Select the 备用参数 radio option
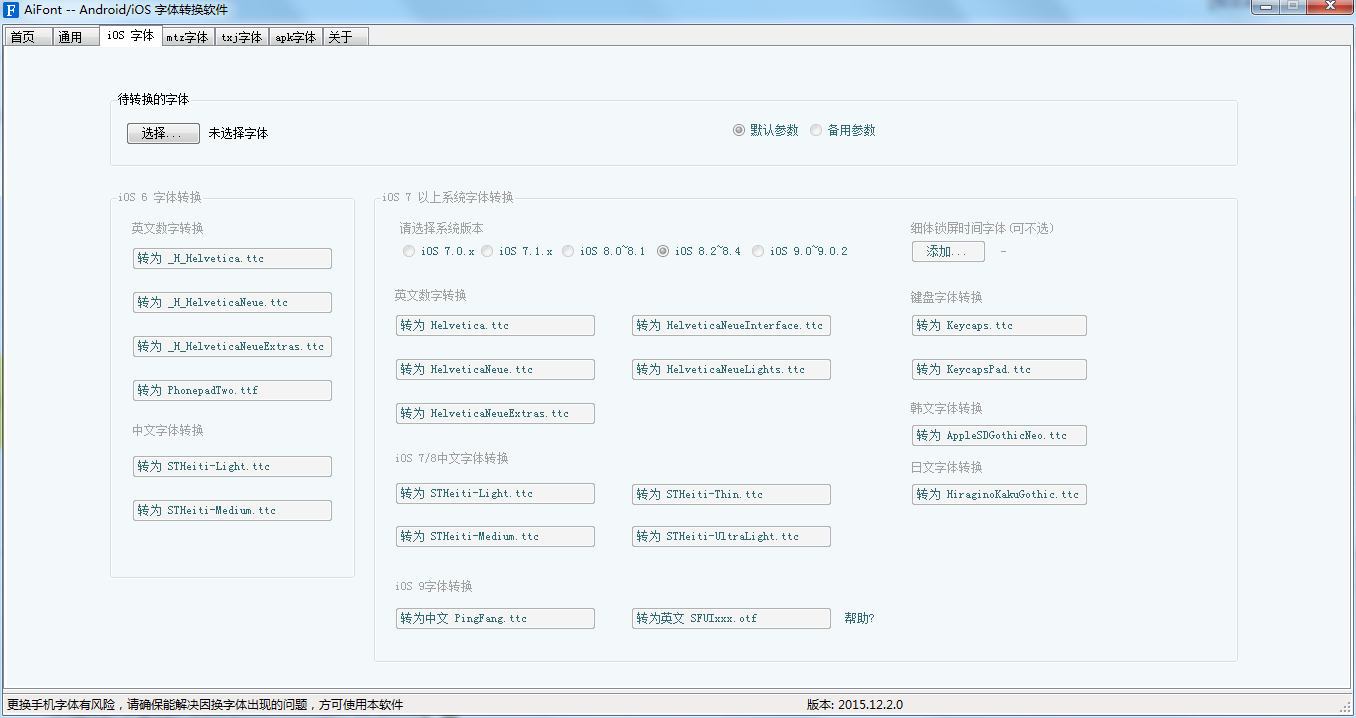Screen dimensions: 1356x718 pos(816,130)
